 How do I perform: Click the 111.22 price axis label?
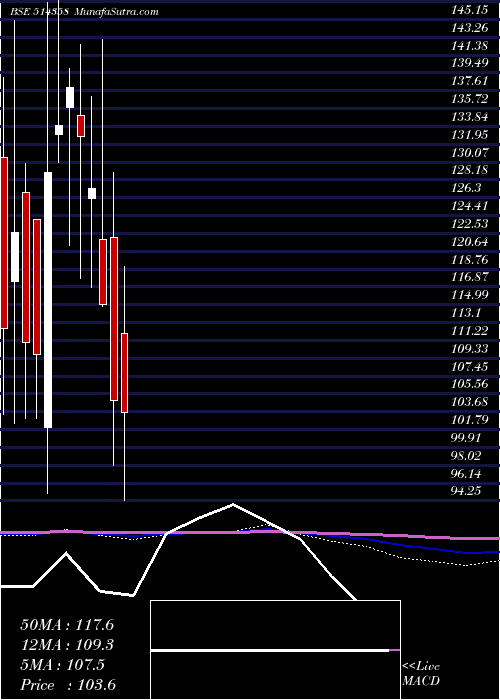(472, 331)
